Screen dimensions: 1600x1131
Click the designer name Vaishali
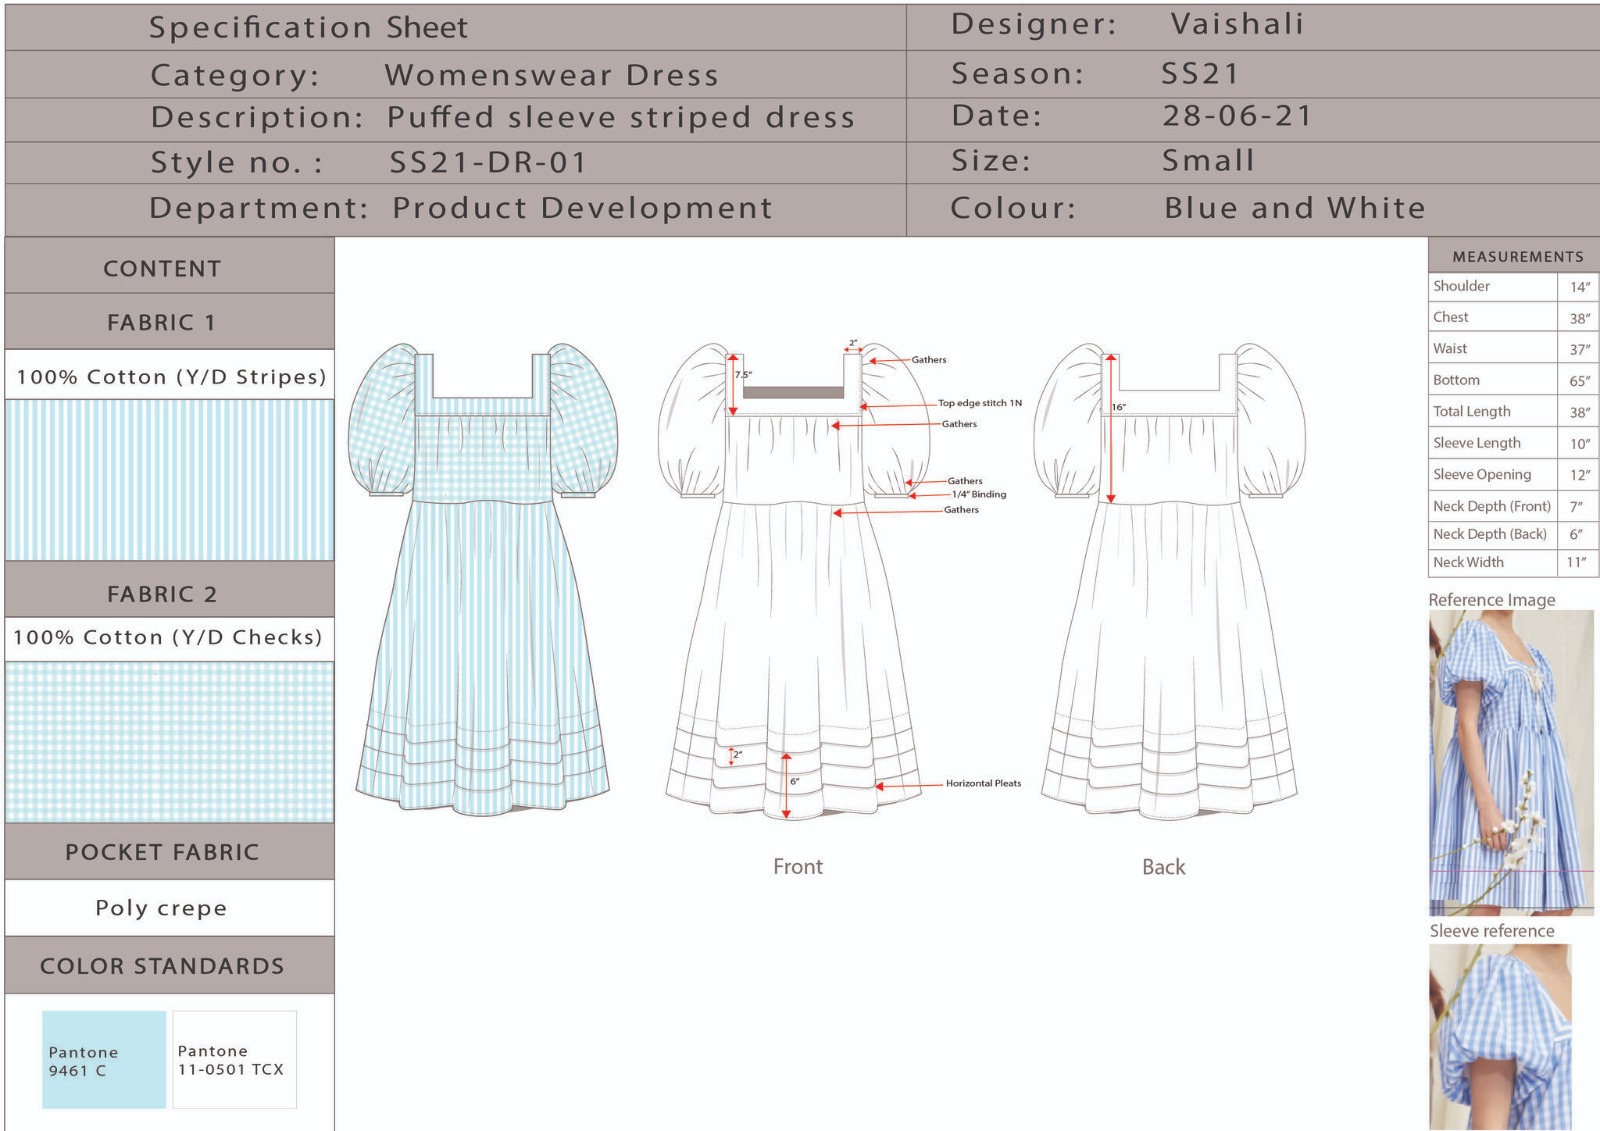click(1237, 24)
